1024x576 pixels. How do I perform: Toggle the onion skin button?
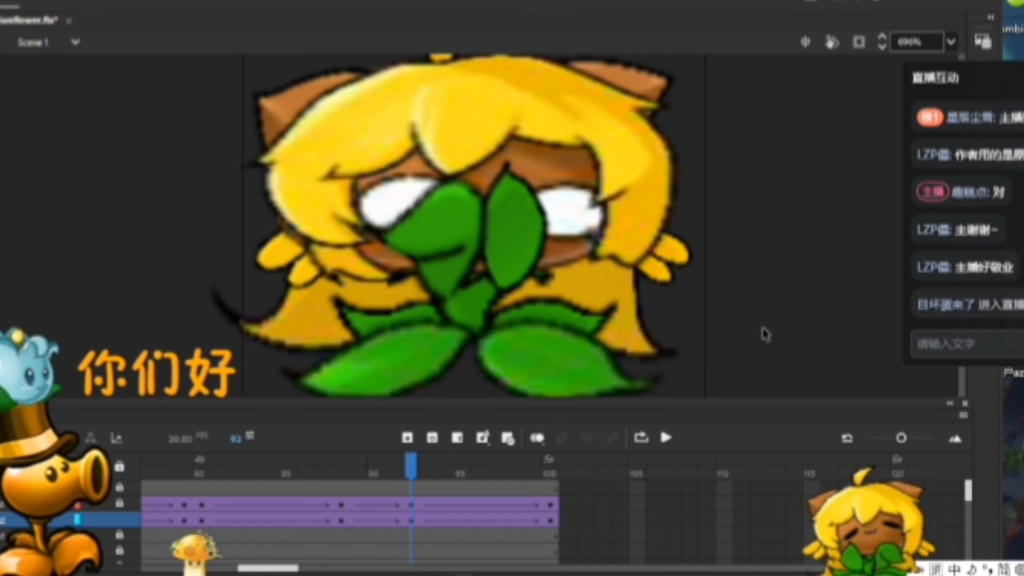click(x=537, y=438)
